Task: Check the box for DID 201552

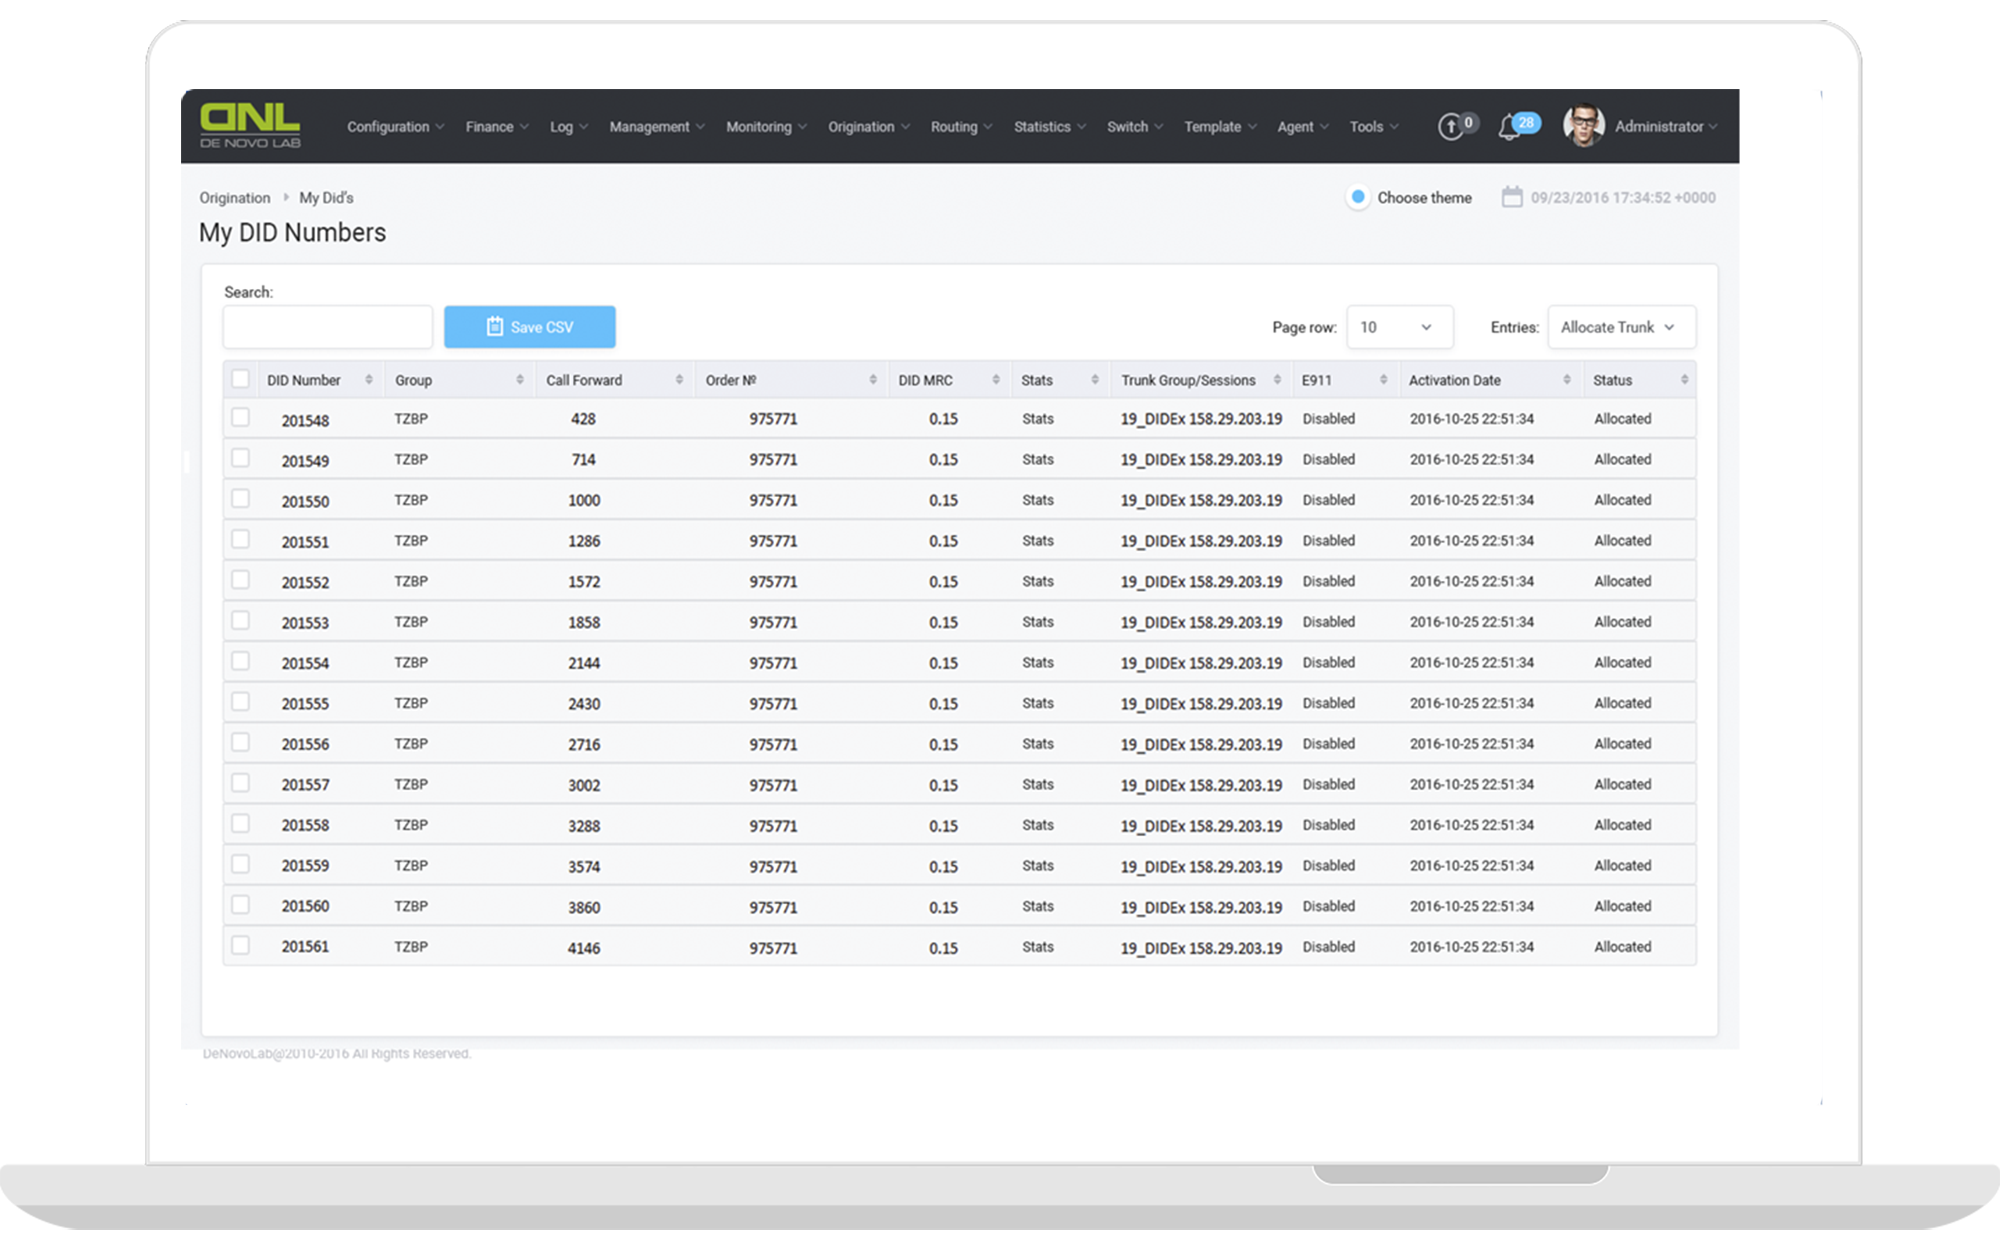Action: (240, 580)
